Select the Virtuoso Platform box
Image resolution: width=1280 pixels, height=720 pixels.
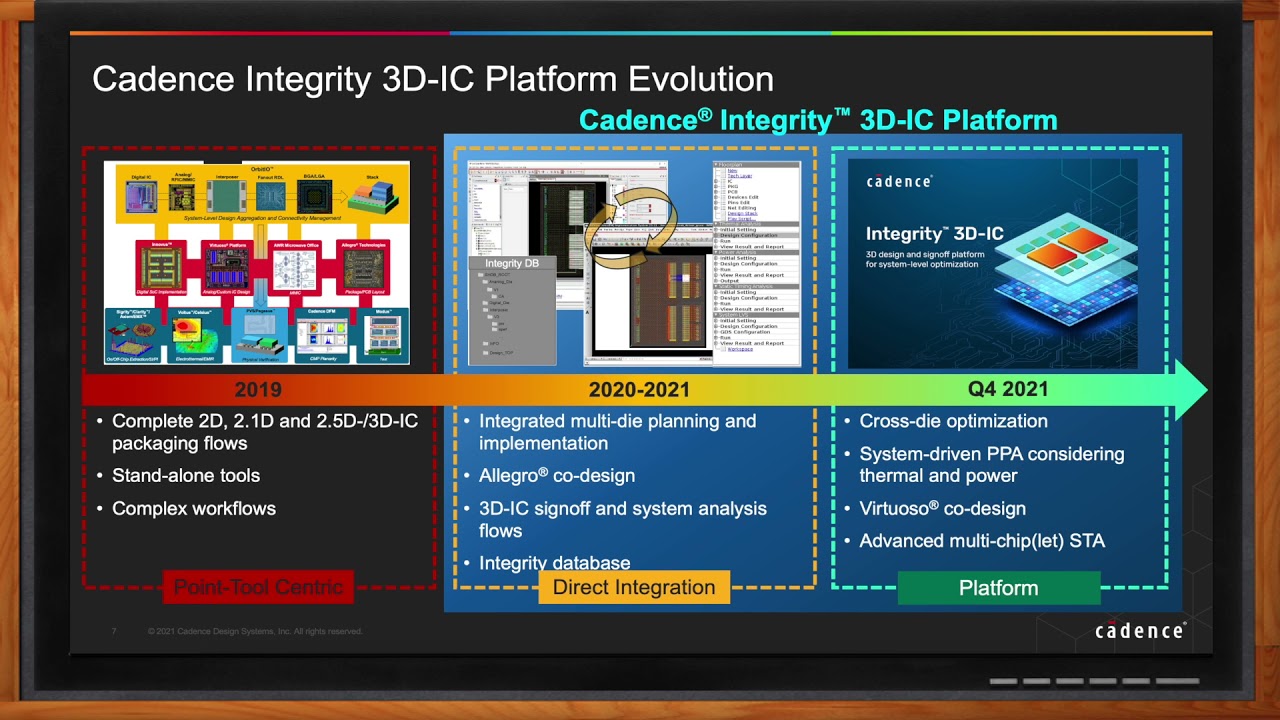[x=227, y=268]
